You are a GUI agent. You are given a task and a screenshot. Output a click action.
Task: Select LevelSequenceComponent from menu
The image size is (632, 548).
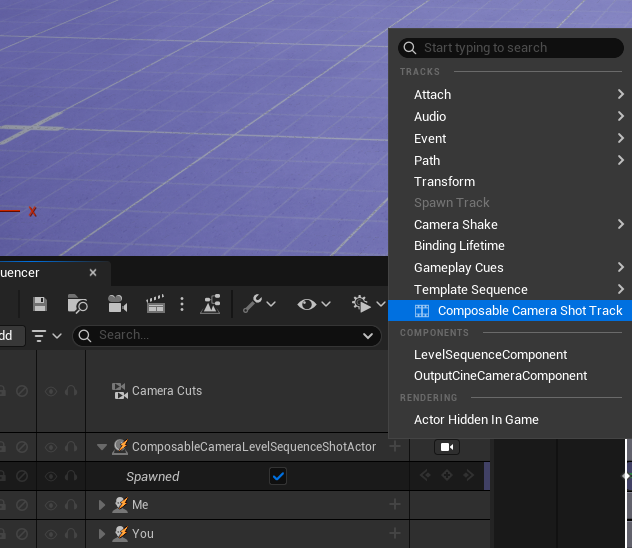pos(511,355)
